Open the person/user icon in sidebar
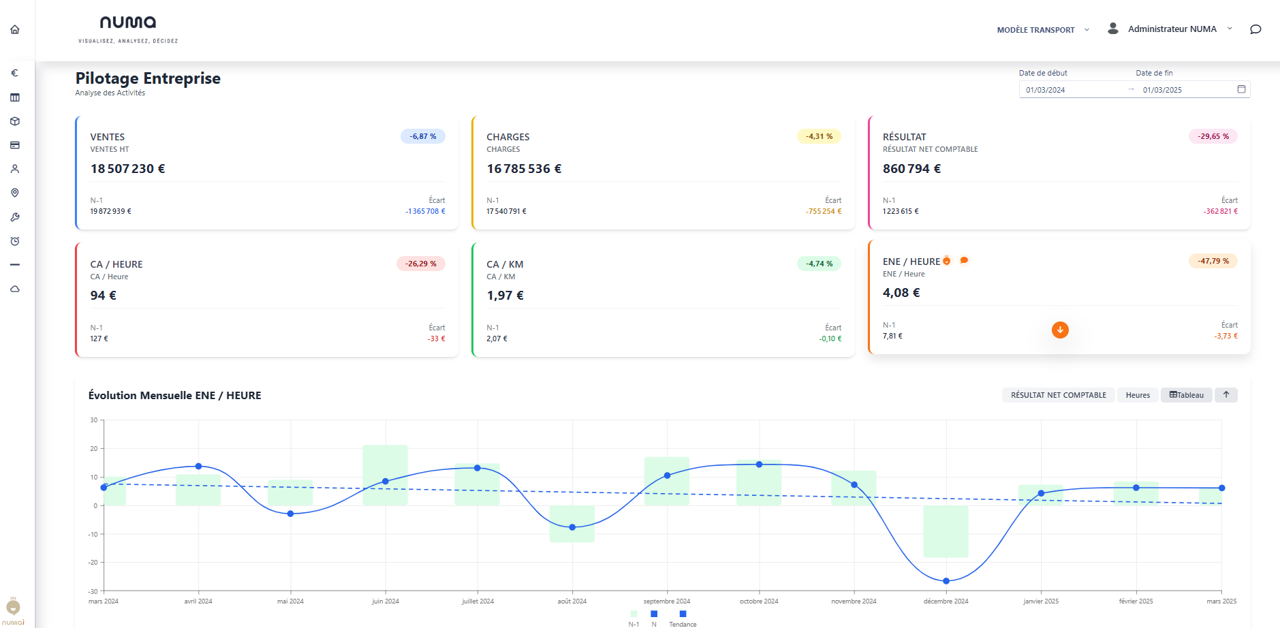The image size is (1280, 628). tap(15, 169)
